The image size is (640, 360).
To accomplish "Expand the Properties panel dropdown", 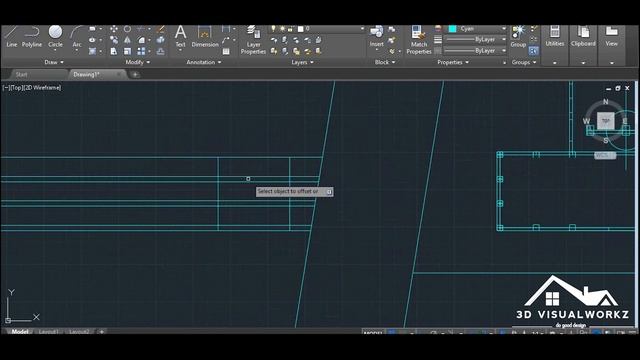I will (x=453, y=62).
